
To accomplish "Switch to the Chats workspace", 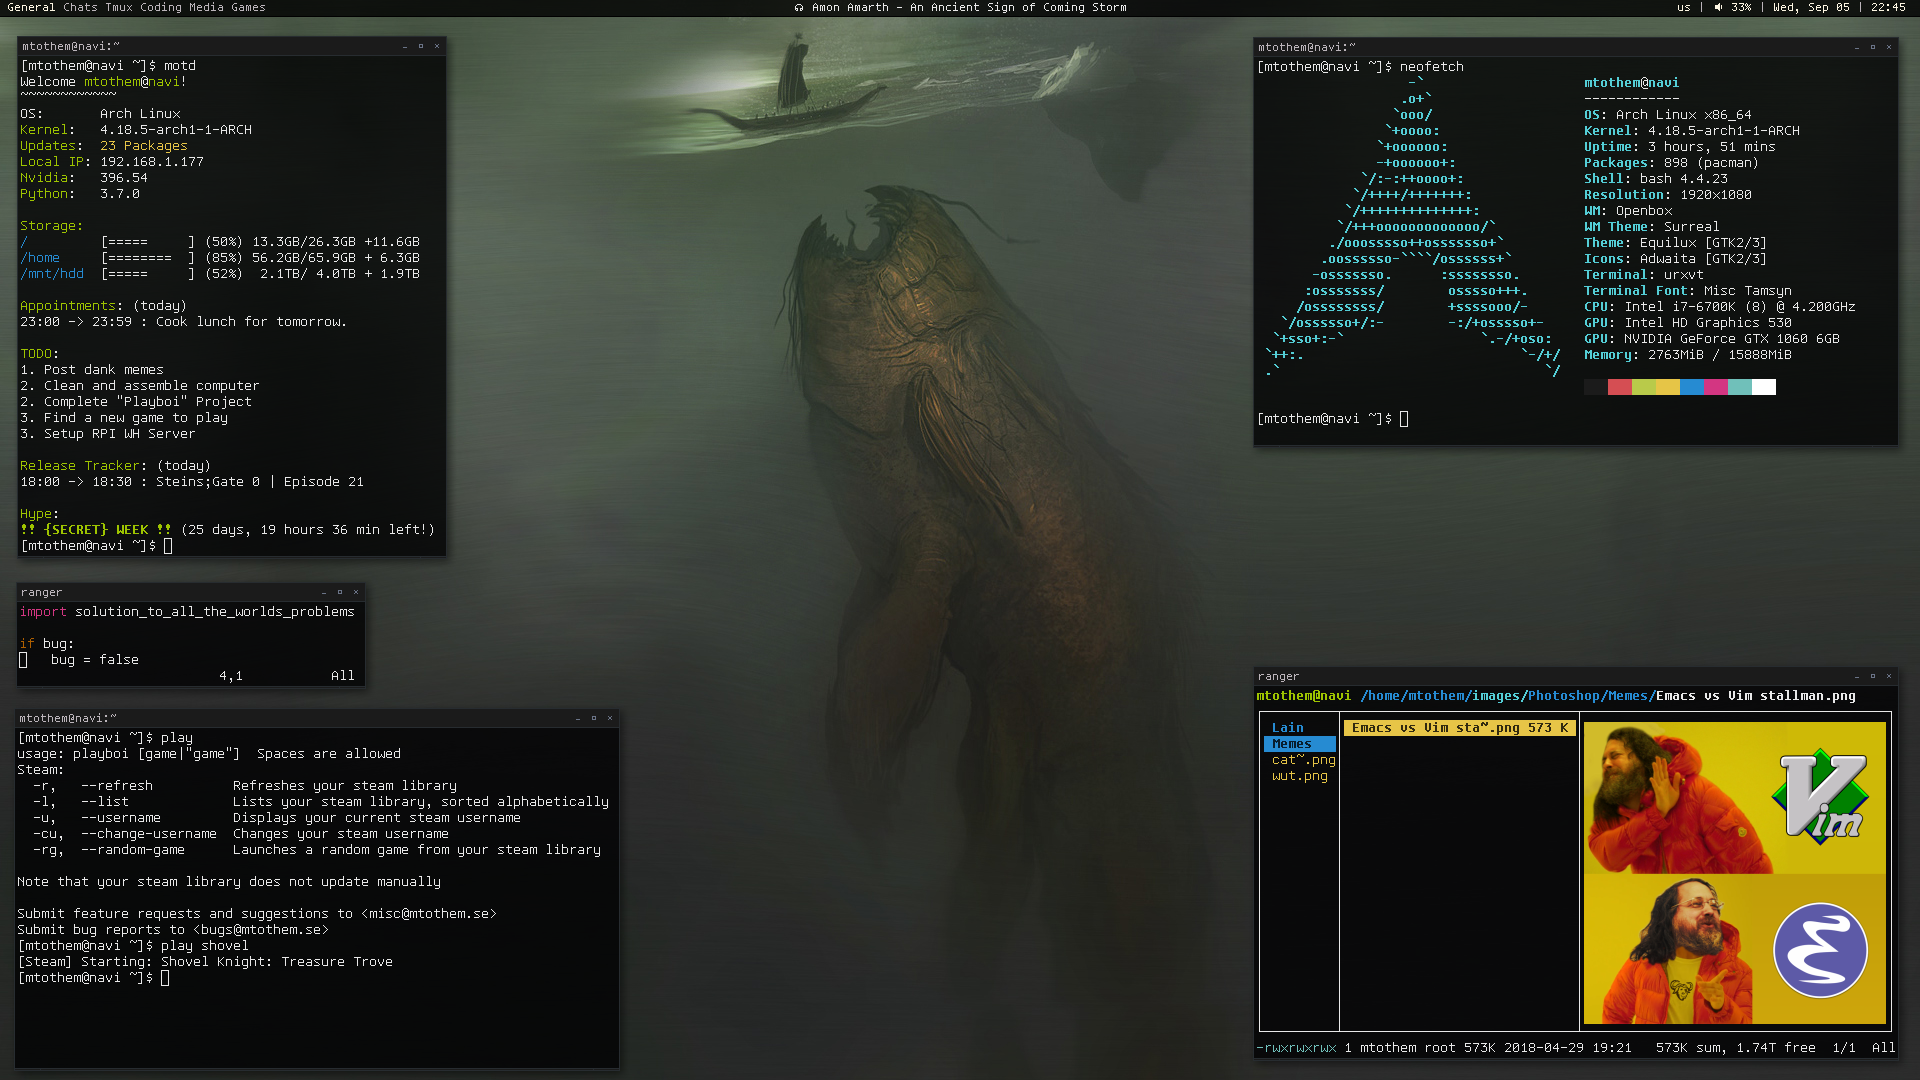I will click(81, 7).
